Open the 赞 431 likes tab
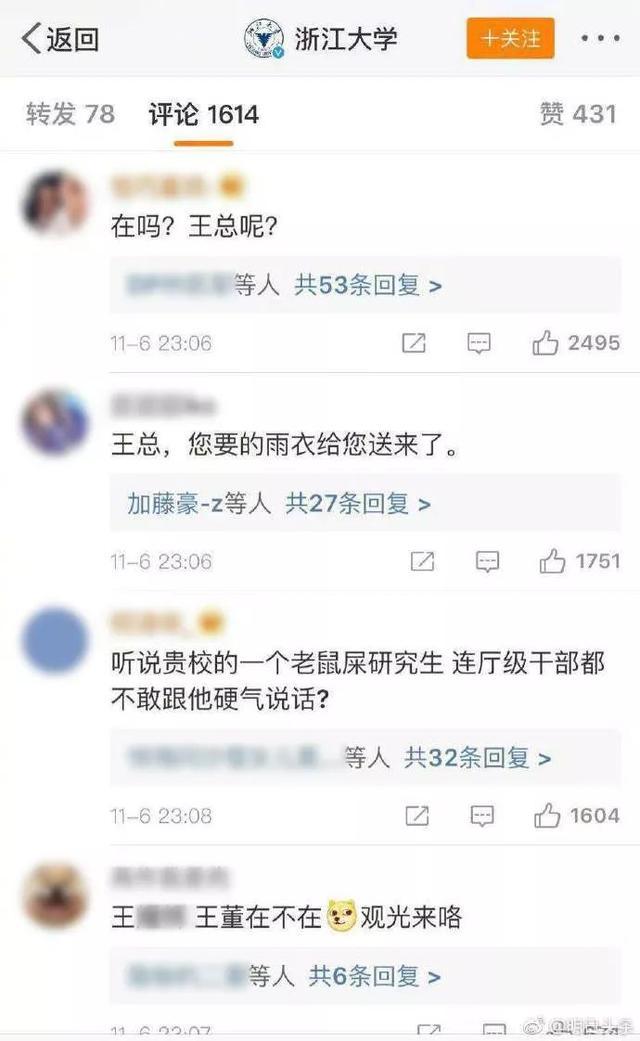This screenshot has height=1041, width=640. click(578, 114)
